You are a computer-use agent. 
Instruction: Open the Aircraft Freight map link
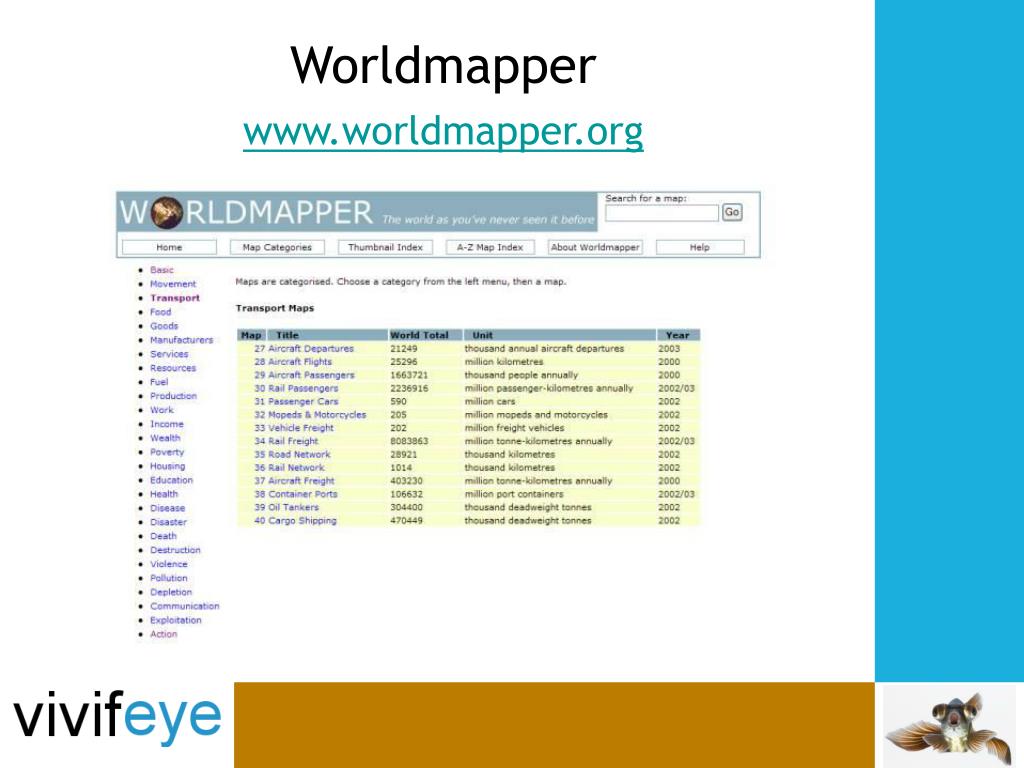(302, 481)
